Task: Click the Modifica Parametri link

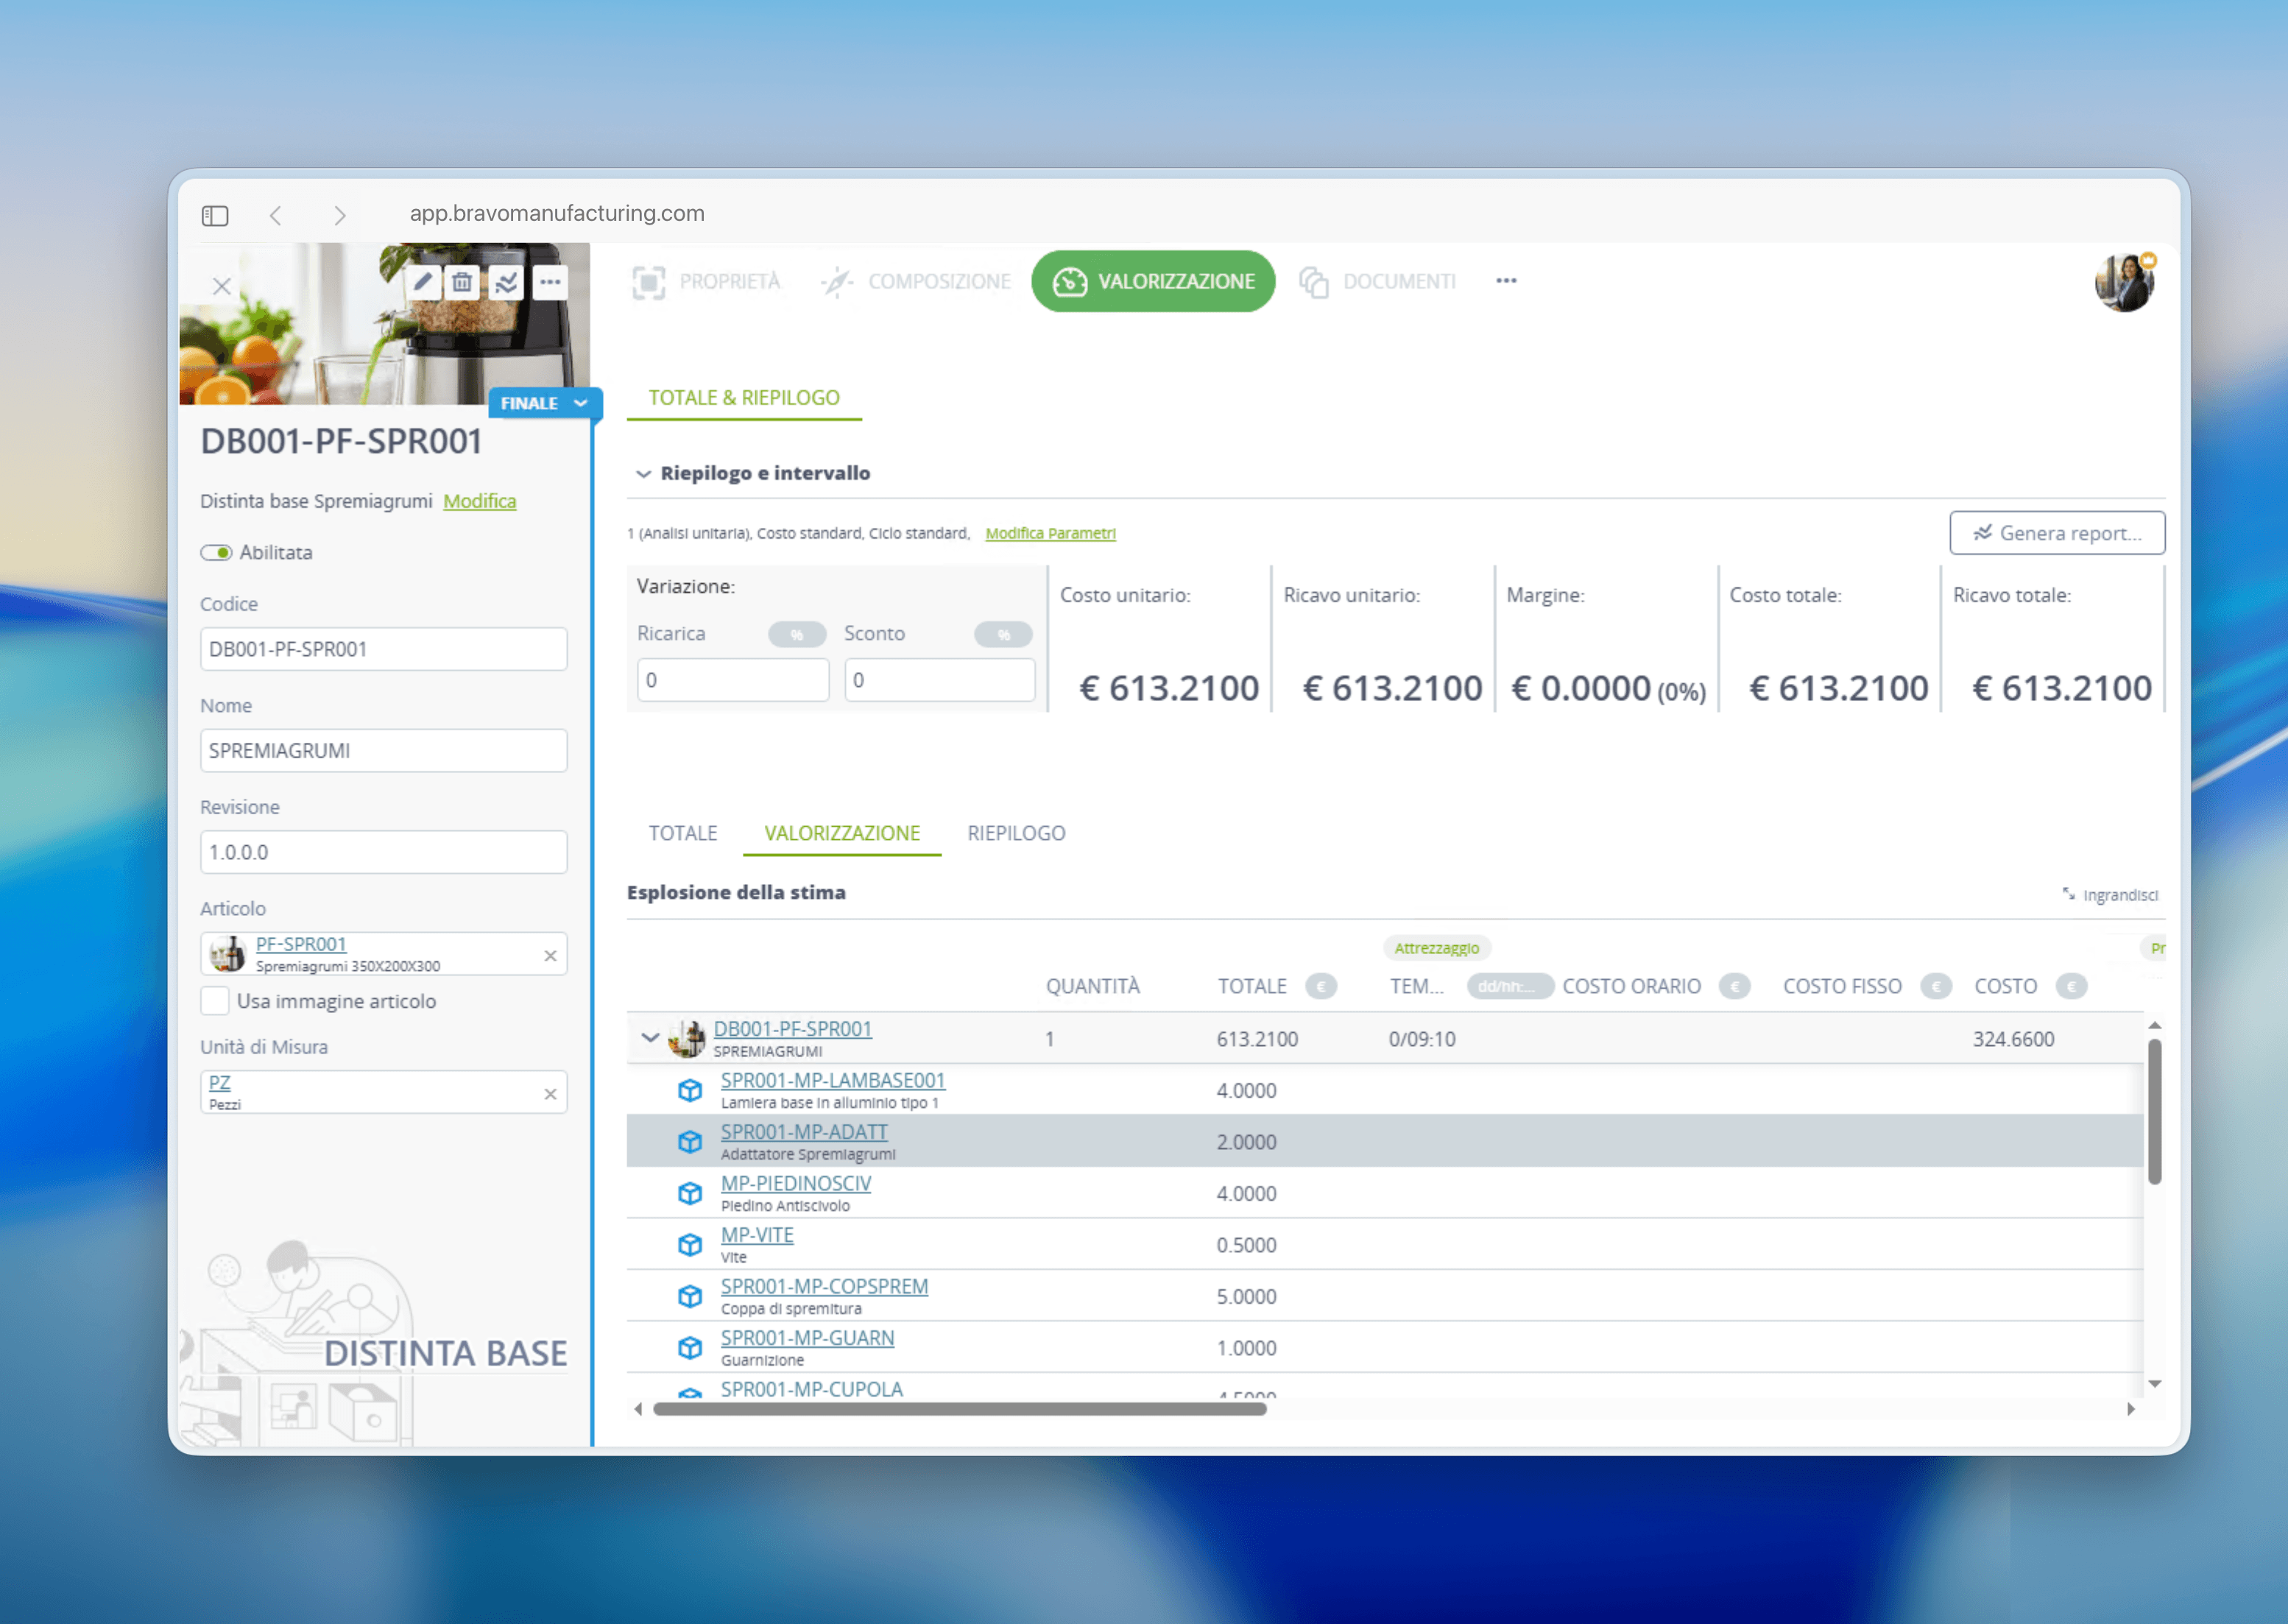Action: point(1050,533)
